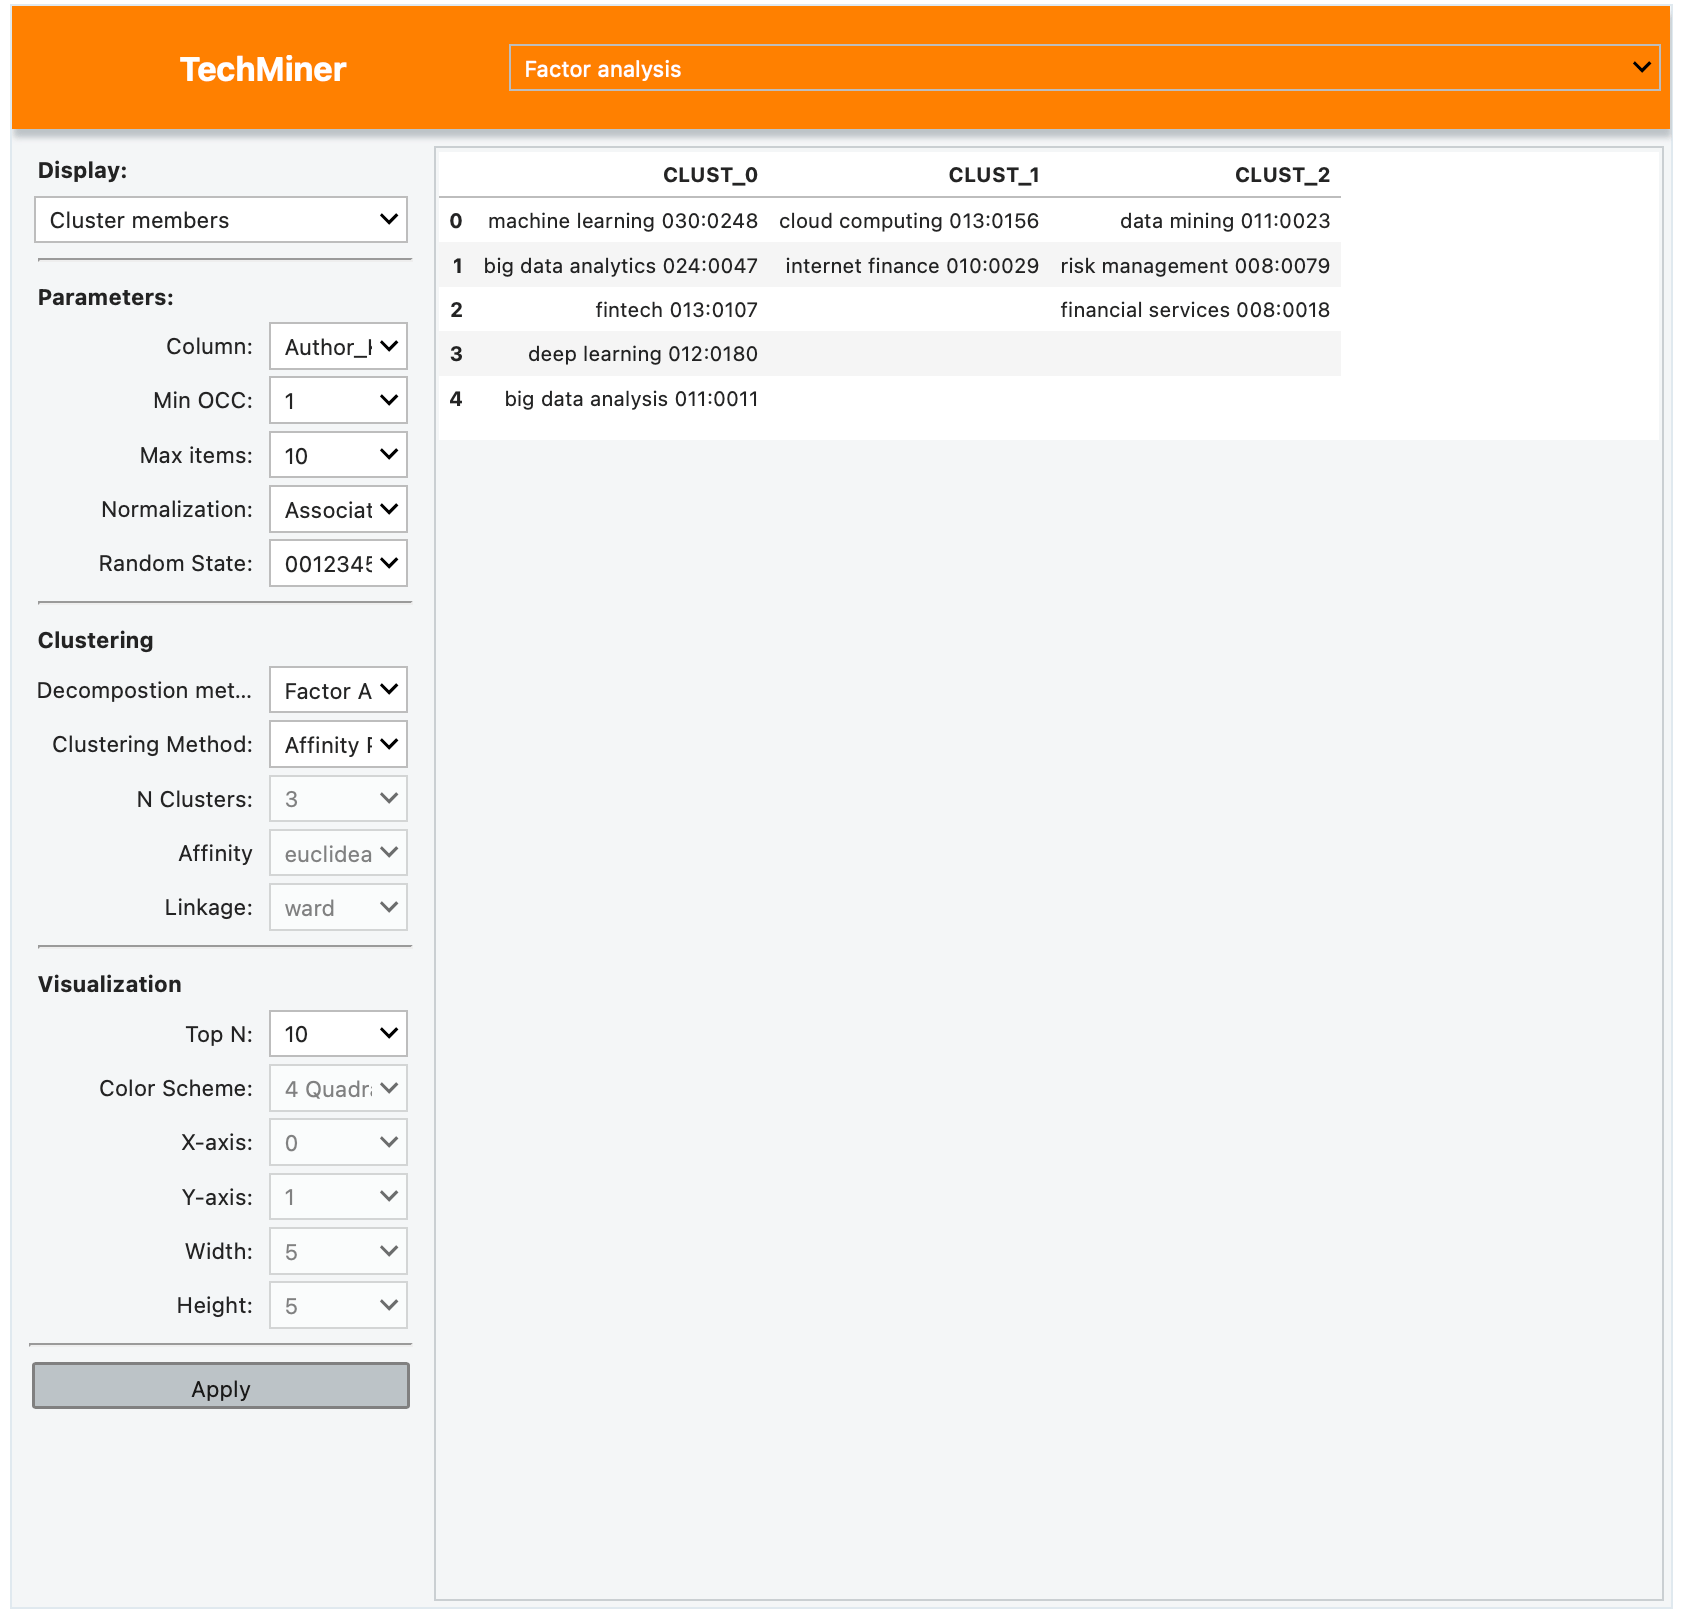Screen dimensions: 1682x1616
Task: Click the 'Parameters:' section label
Action: tap(105, 297)
